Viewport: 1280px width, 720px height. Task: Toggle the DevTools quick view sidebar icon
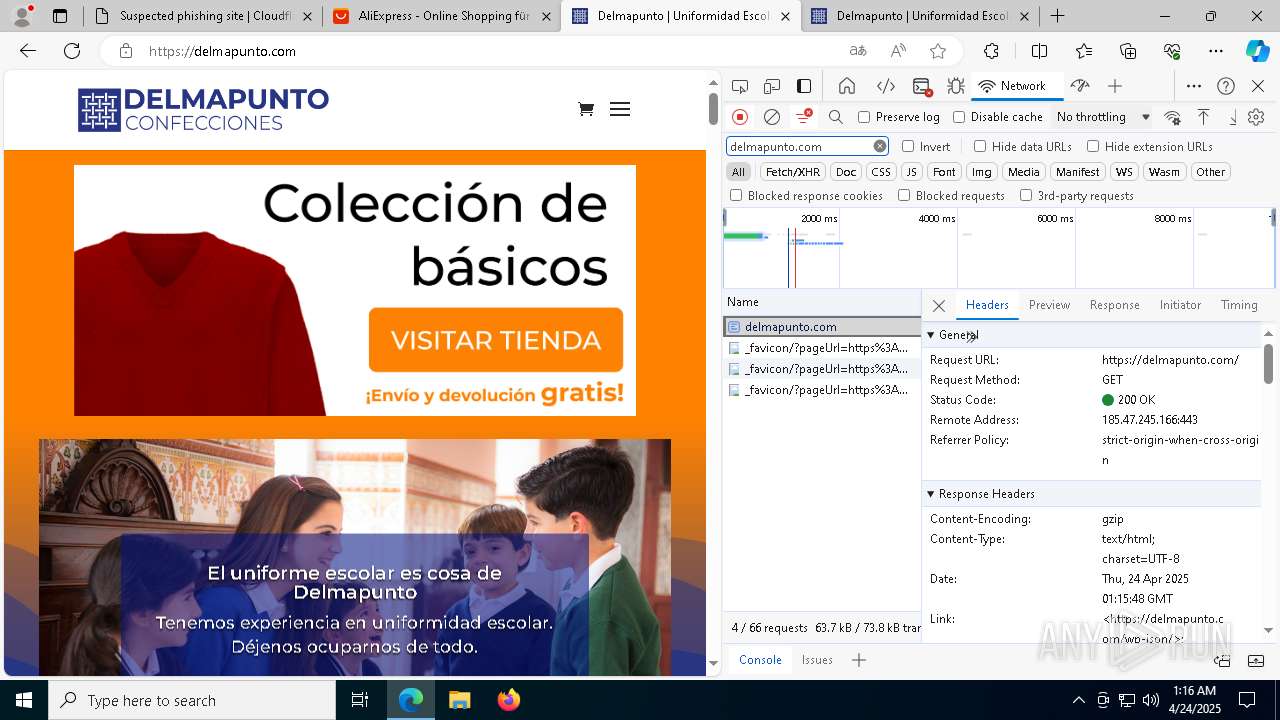804,86
